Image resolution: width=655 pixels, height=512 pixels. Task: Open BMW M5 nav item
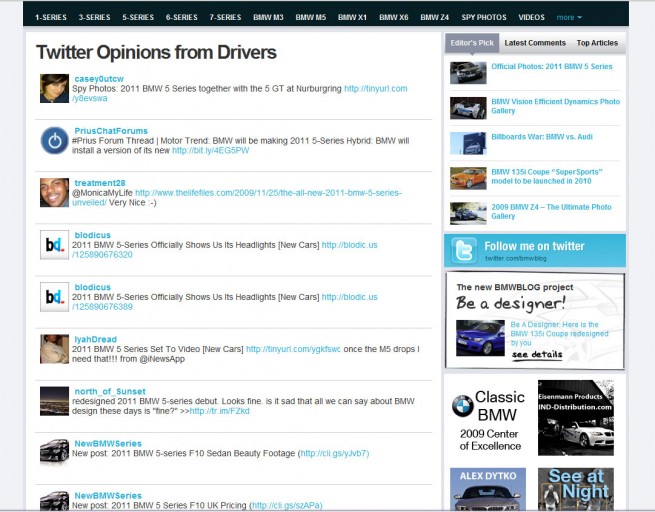[x=310, y=17]
